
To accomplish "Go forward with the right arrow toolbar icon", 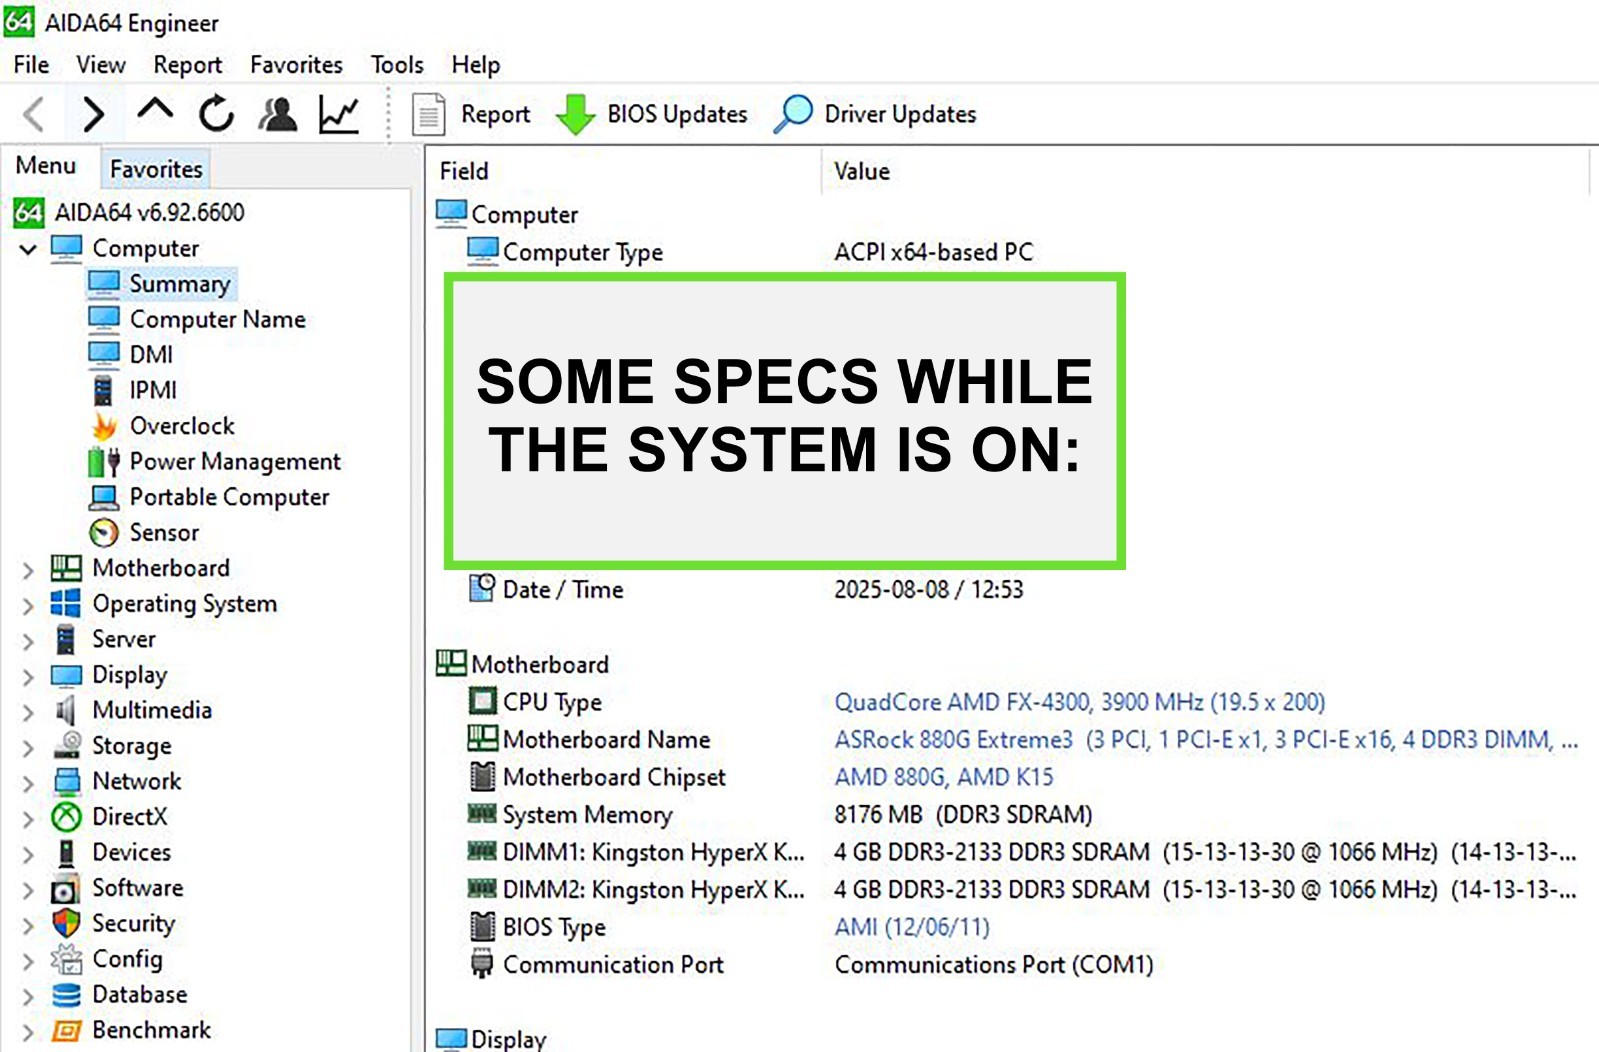I will (94, 114).
